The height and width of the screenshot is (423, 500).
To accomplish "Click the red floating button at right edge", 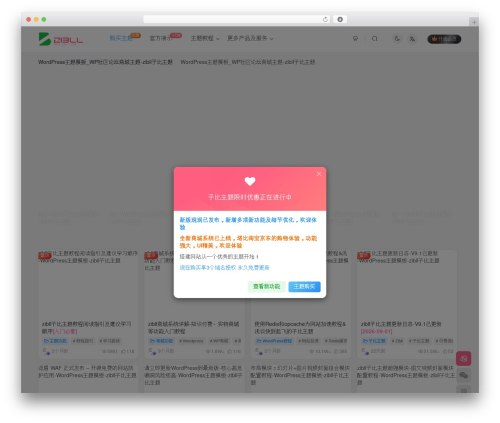I will 463,359.
